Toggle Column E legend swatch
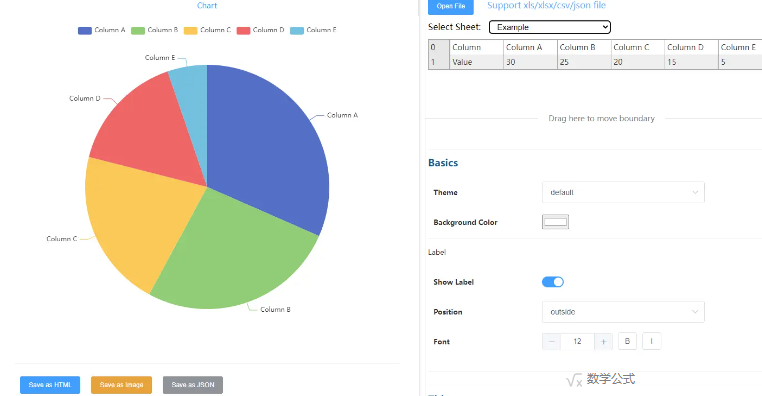 (297, 31)
